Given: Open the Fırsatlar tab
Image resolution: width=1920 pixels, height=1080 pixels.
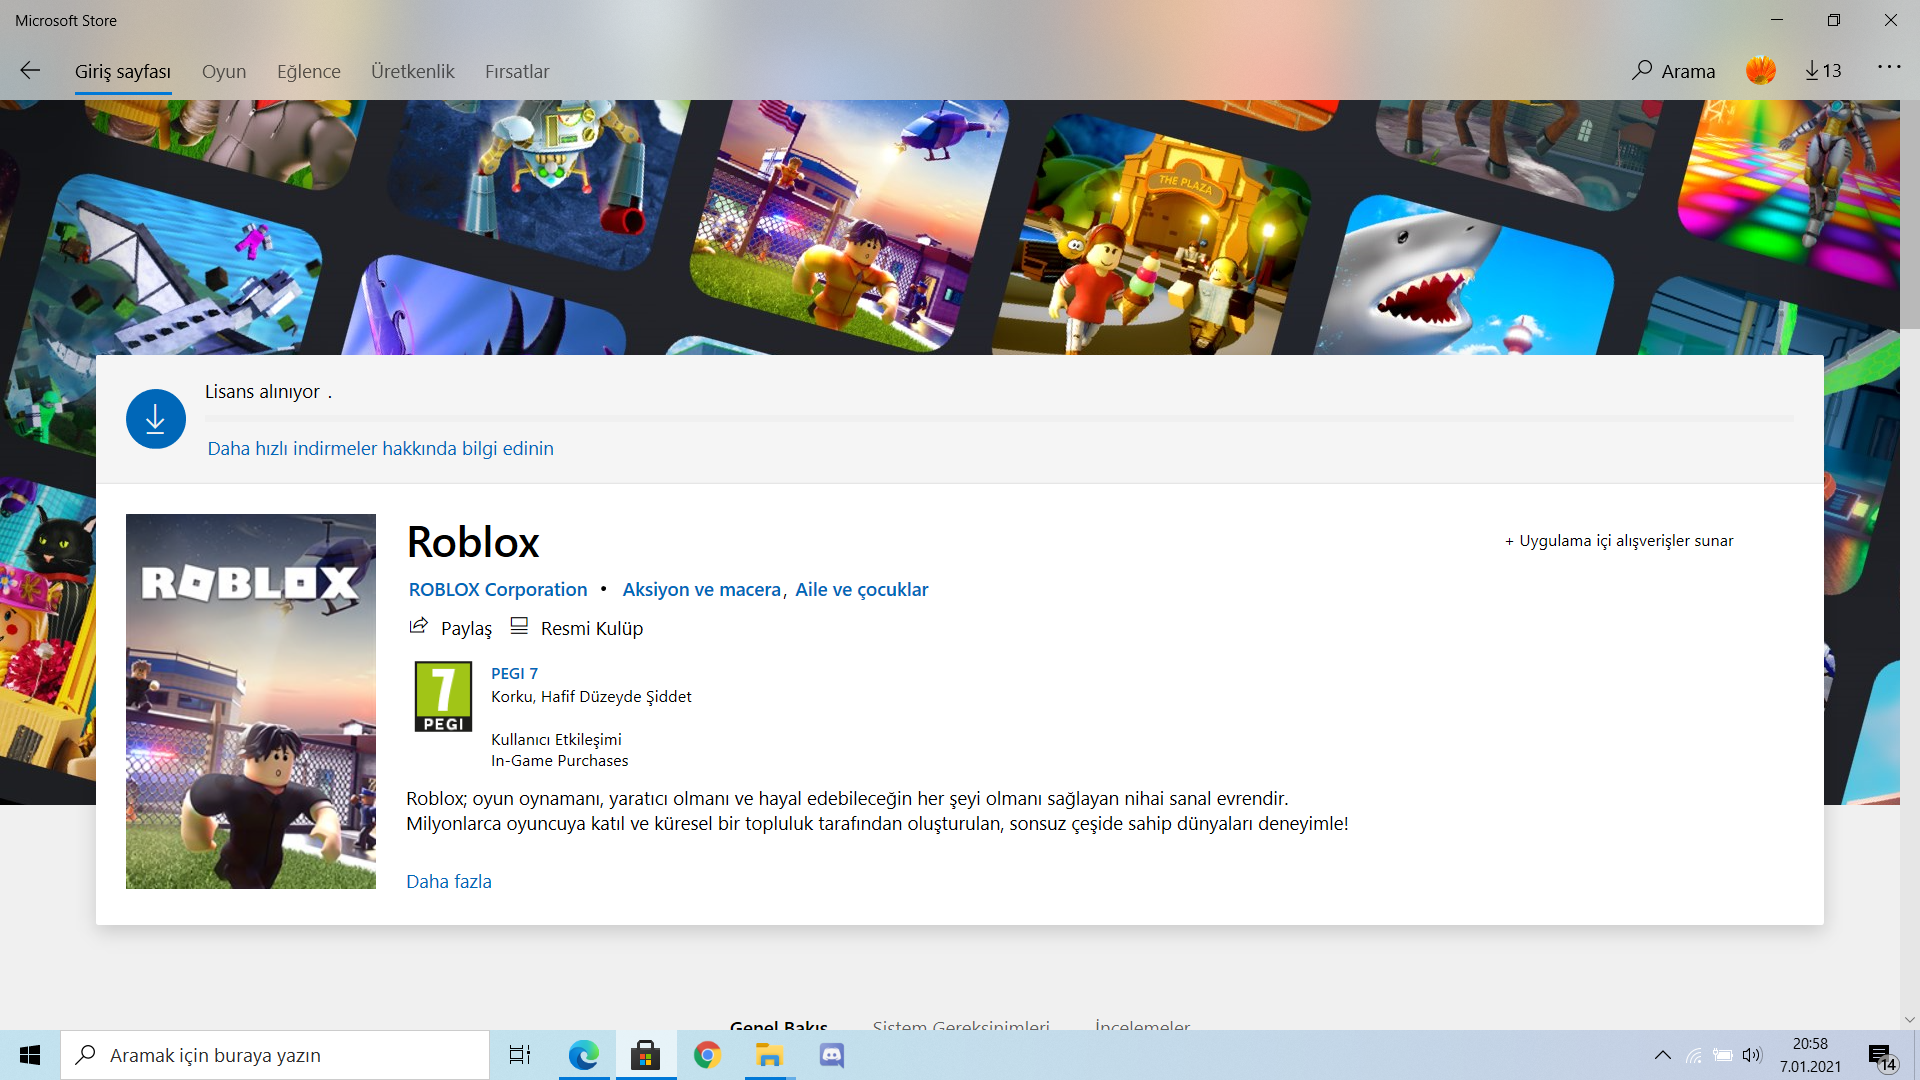Looking at the screenshot, I should click(517, 72).
